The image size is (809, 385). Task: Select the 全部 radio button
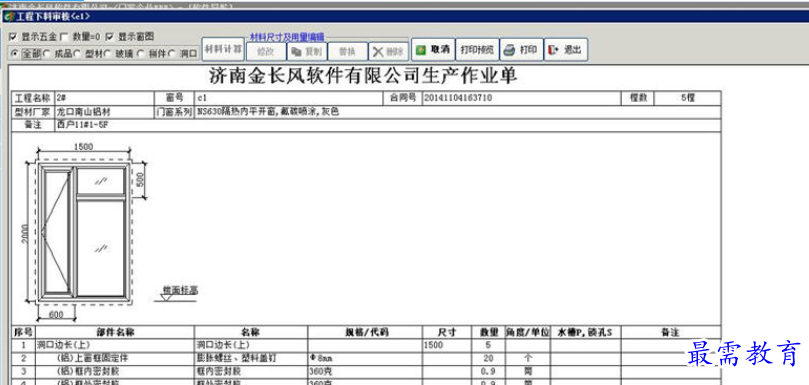(14, 54)
